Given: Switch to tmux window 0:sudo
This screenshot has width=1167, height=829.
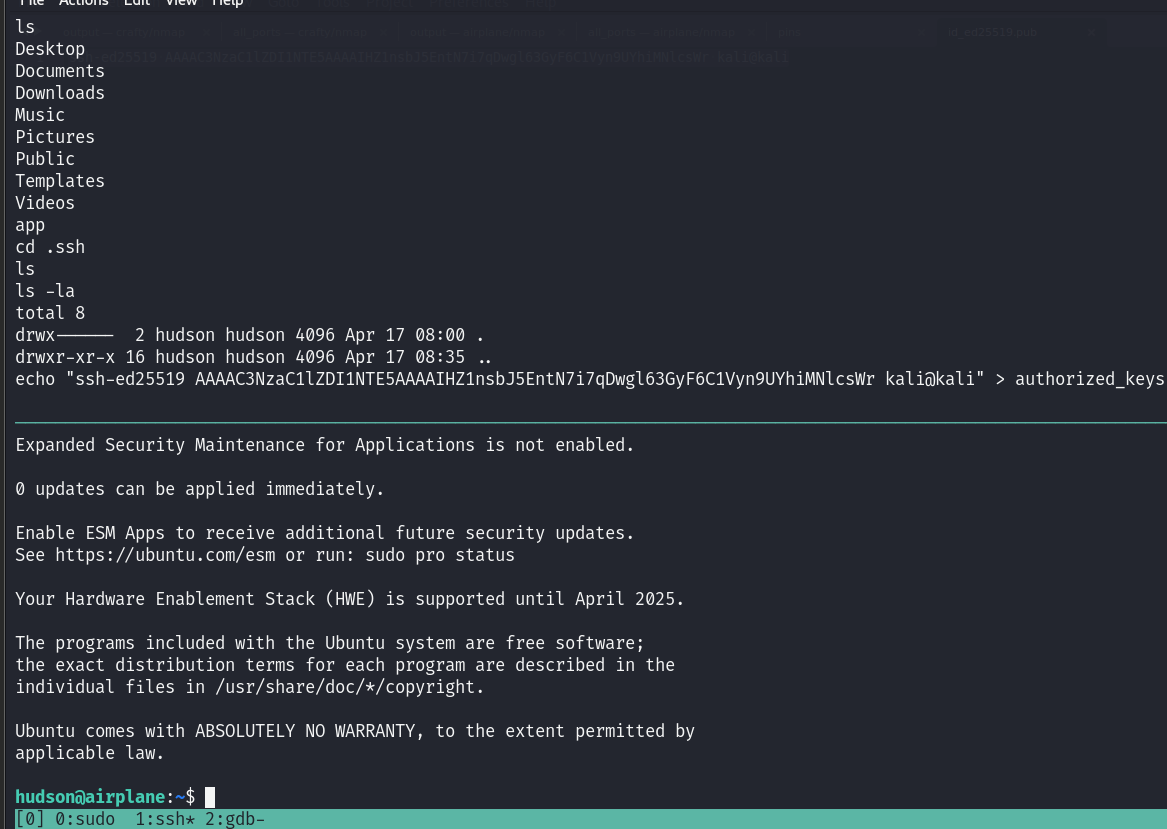Looking at the screenshot, I should (x=80, y=820).
